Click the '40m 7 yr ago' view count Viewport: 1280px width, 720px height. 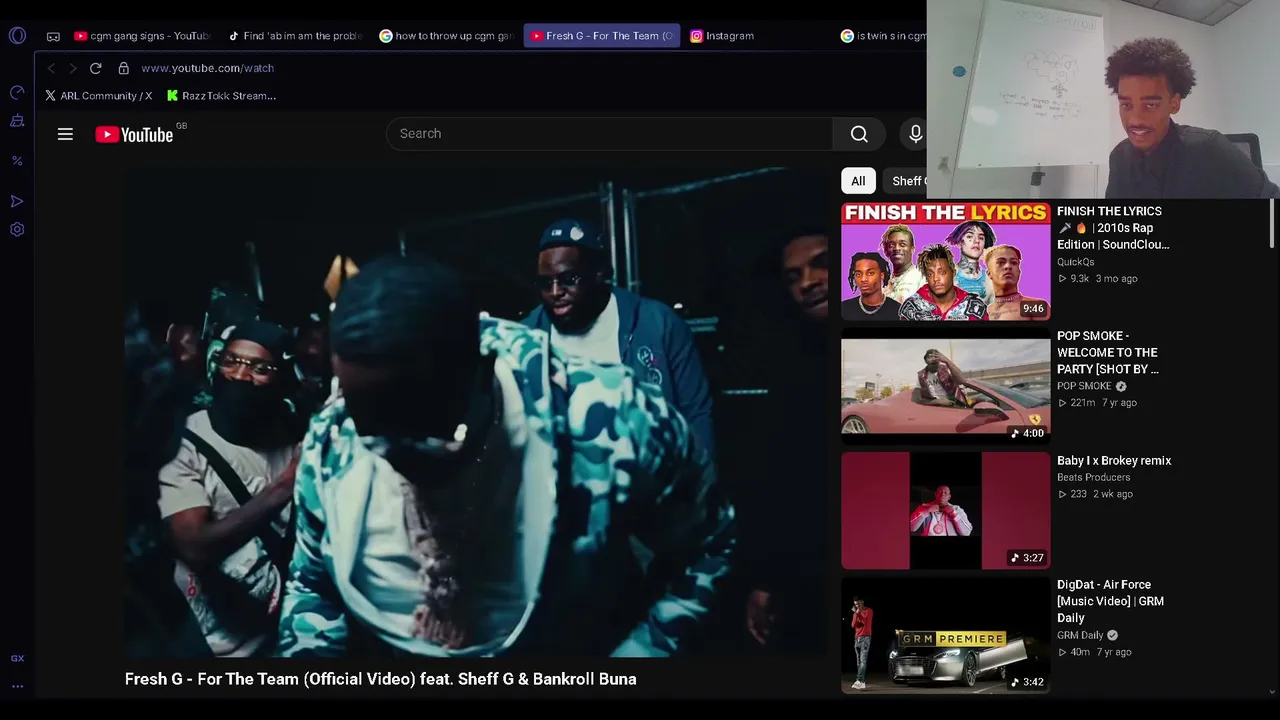click(1094, 652)
